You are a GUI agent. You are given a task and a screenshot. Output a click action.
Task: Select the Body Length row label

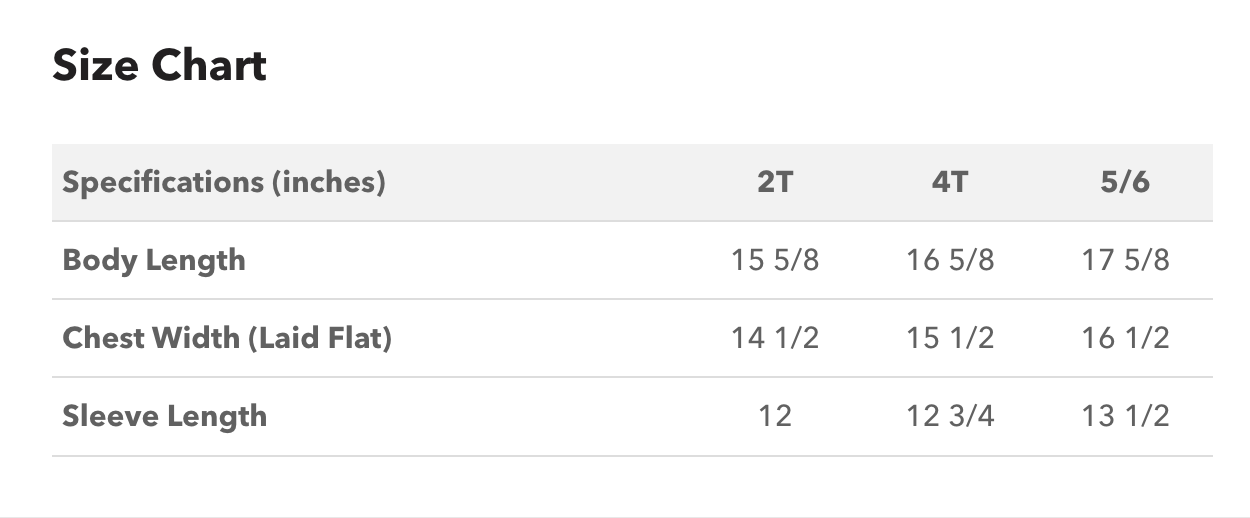click(x=154, y=260)
